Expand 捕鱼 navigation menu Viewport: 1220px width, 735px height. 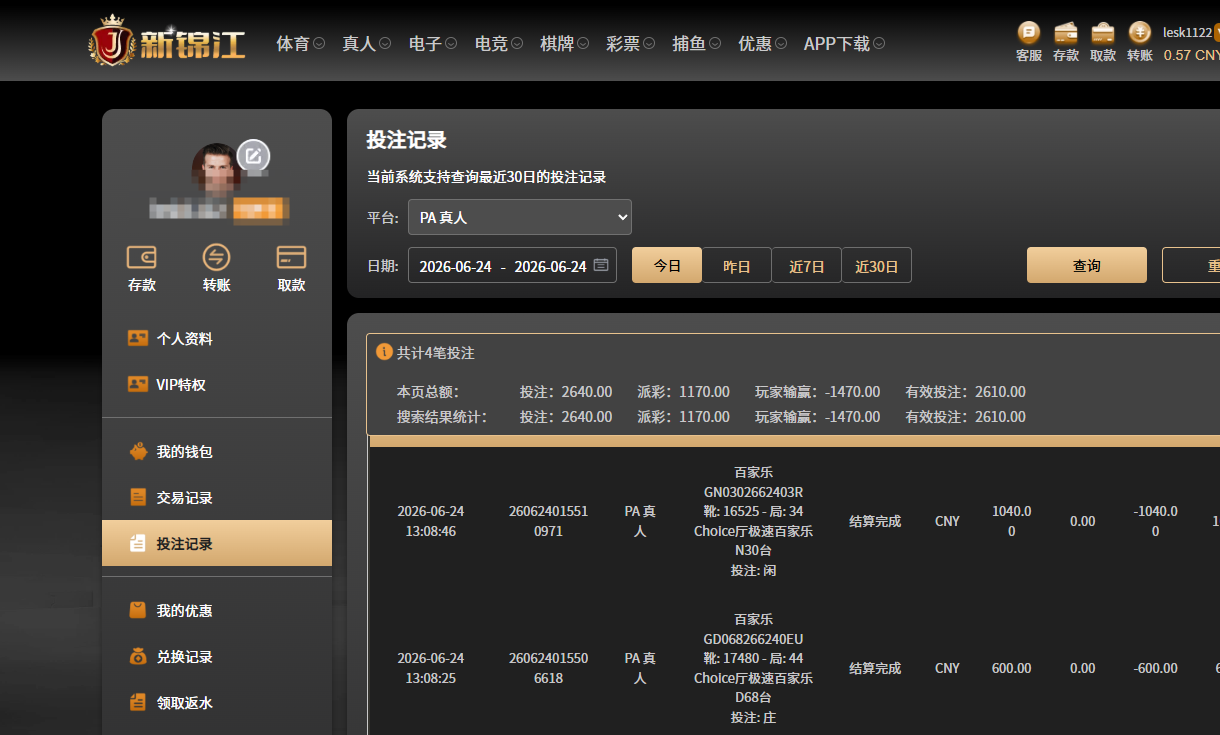coord(697,44)
